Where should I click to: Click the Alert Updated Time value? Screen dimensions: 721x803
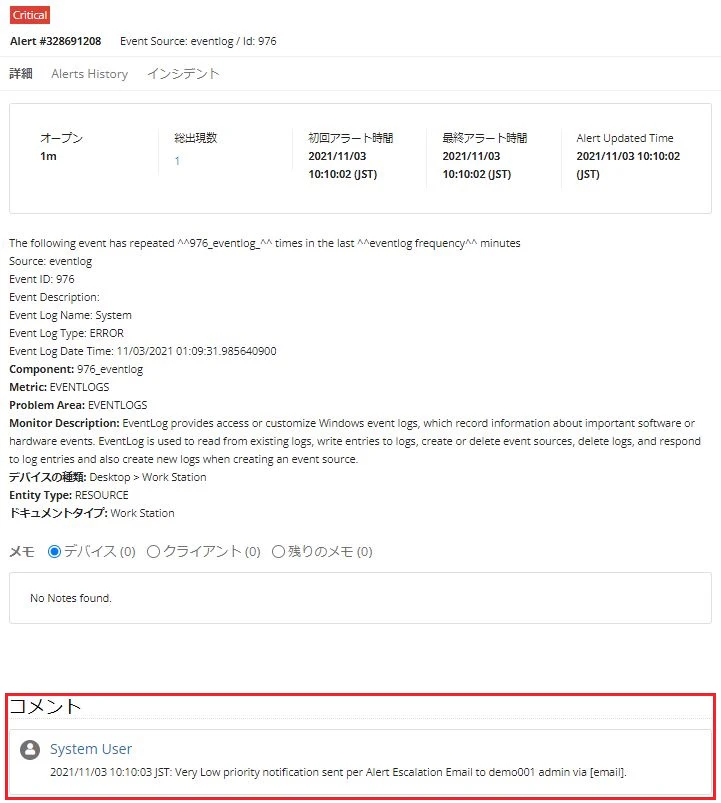[x=628, y=165]
